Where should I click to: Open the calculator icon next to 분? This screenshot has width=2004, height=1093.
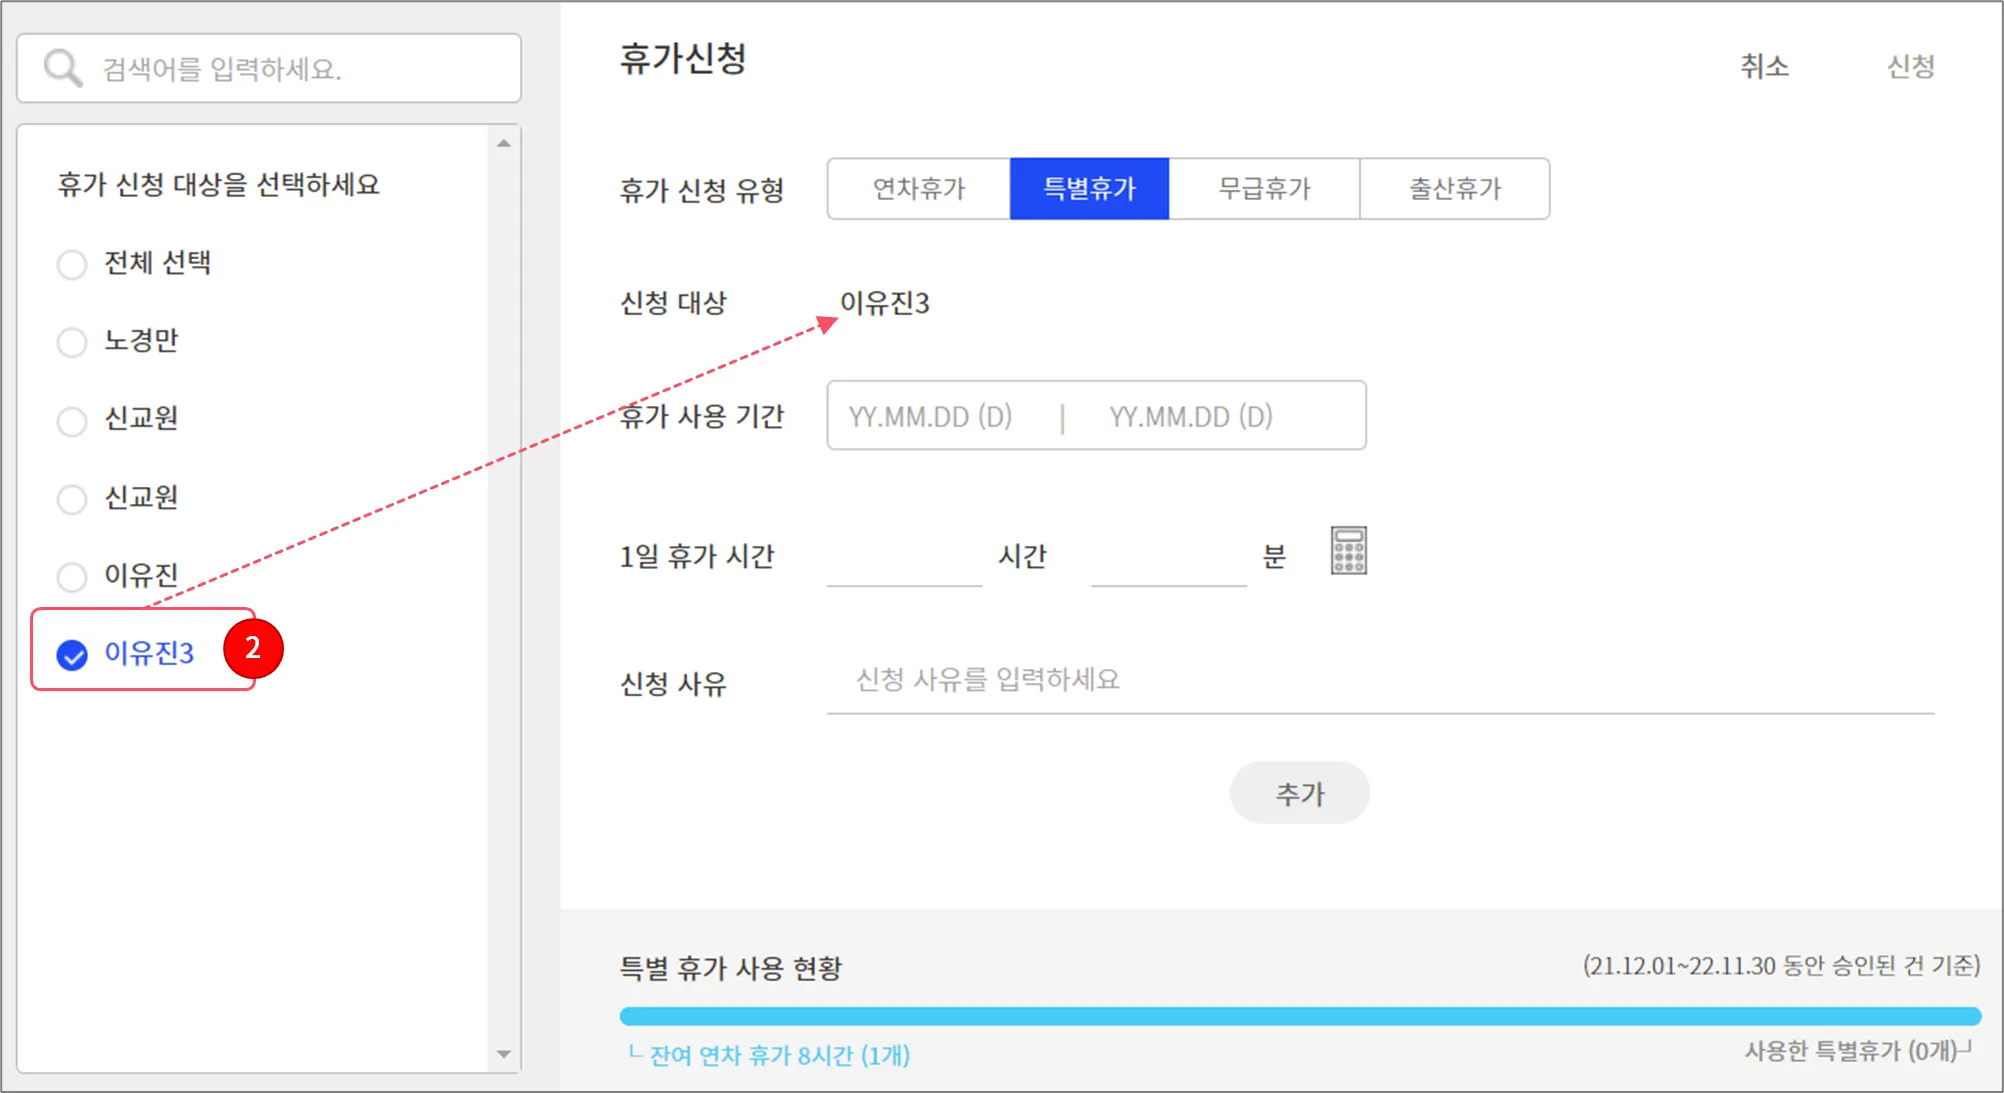pyautogui.click(x=1348, y=551)
